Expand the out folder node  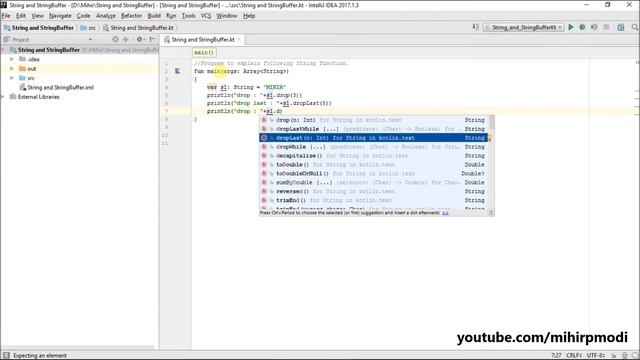click(x=12, y=69)
